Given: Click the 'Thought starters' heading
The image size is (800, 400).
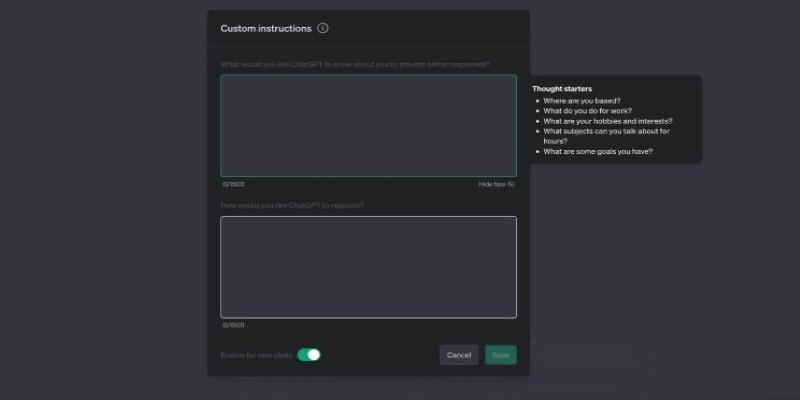Looking at the screenshot, I should click(562, 89).
